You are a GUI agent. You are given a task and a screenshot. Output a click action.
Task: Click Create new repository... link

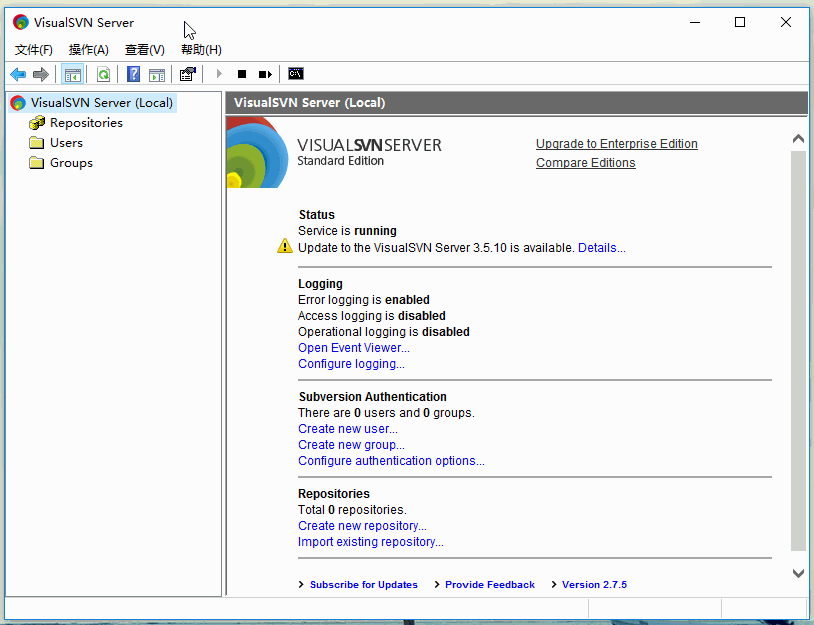pos(362,526)
